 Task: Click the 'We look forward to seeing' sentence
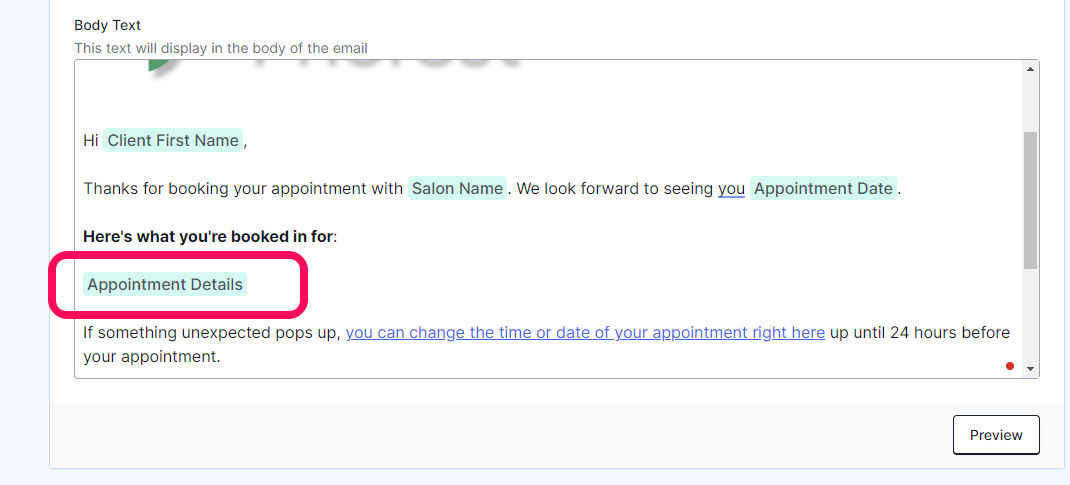click(x=614, y=188)
